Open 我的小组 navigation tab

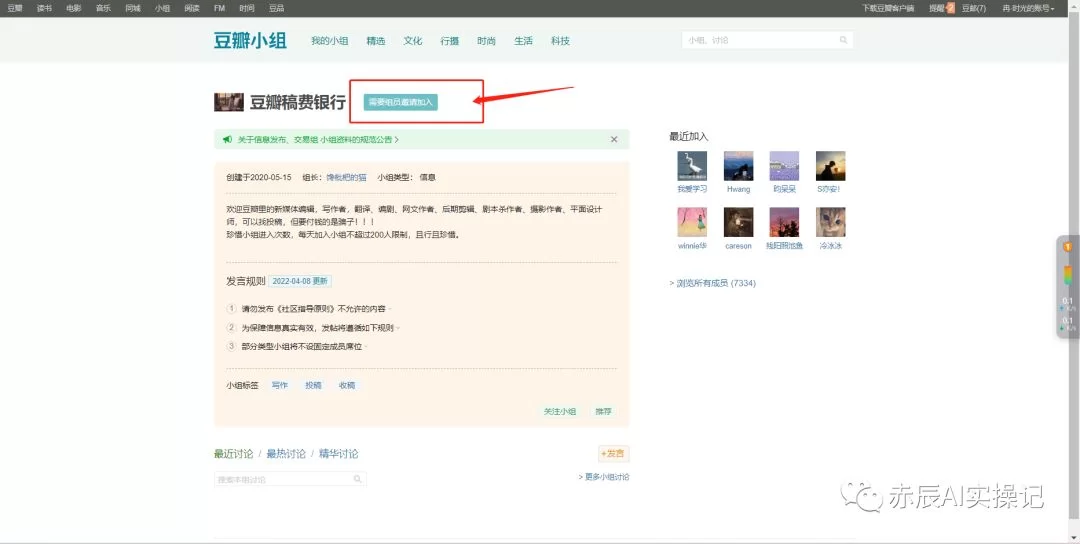pos(329,41)
